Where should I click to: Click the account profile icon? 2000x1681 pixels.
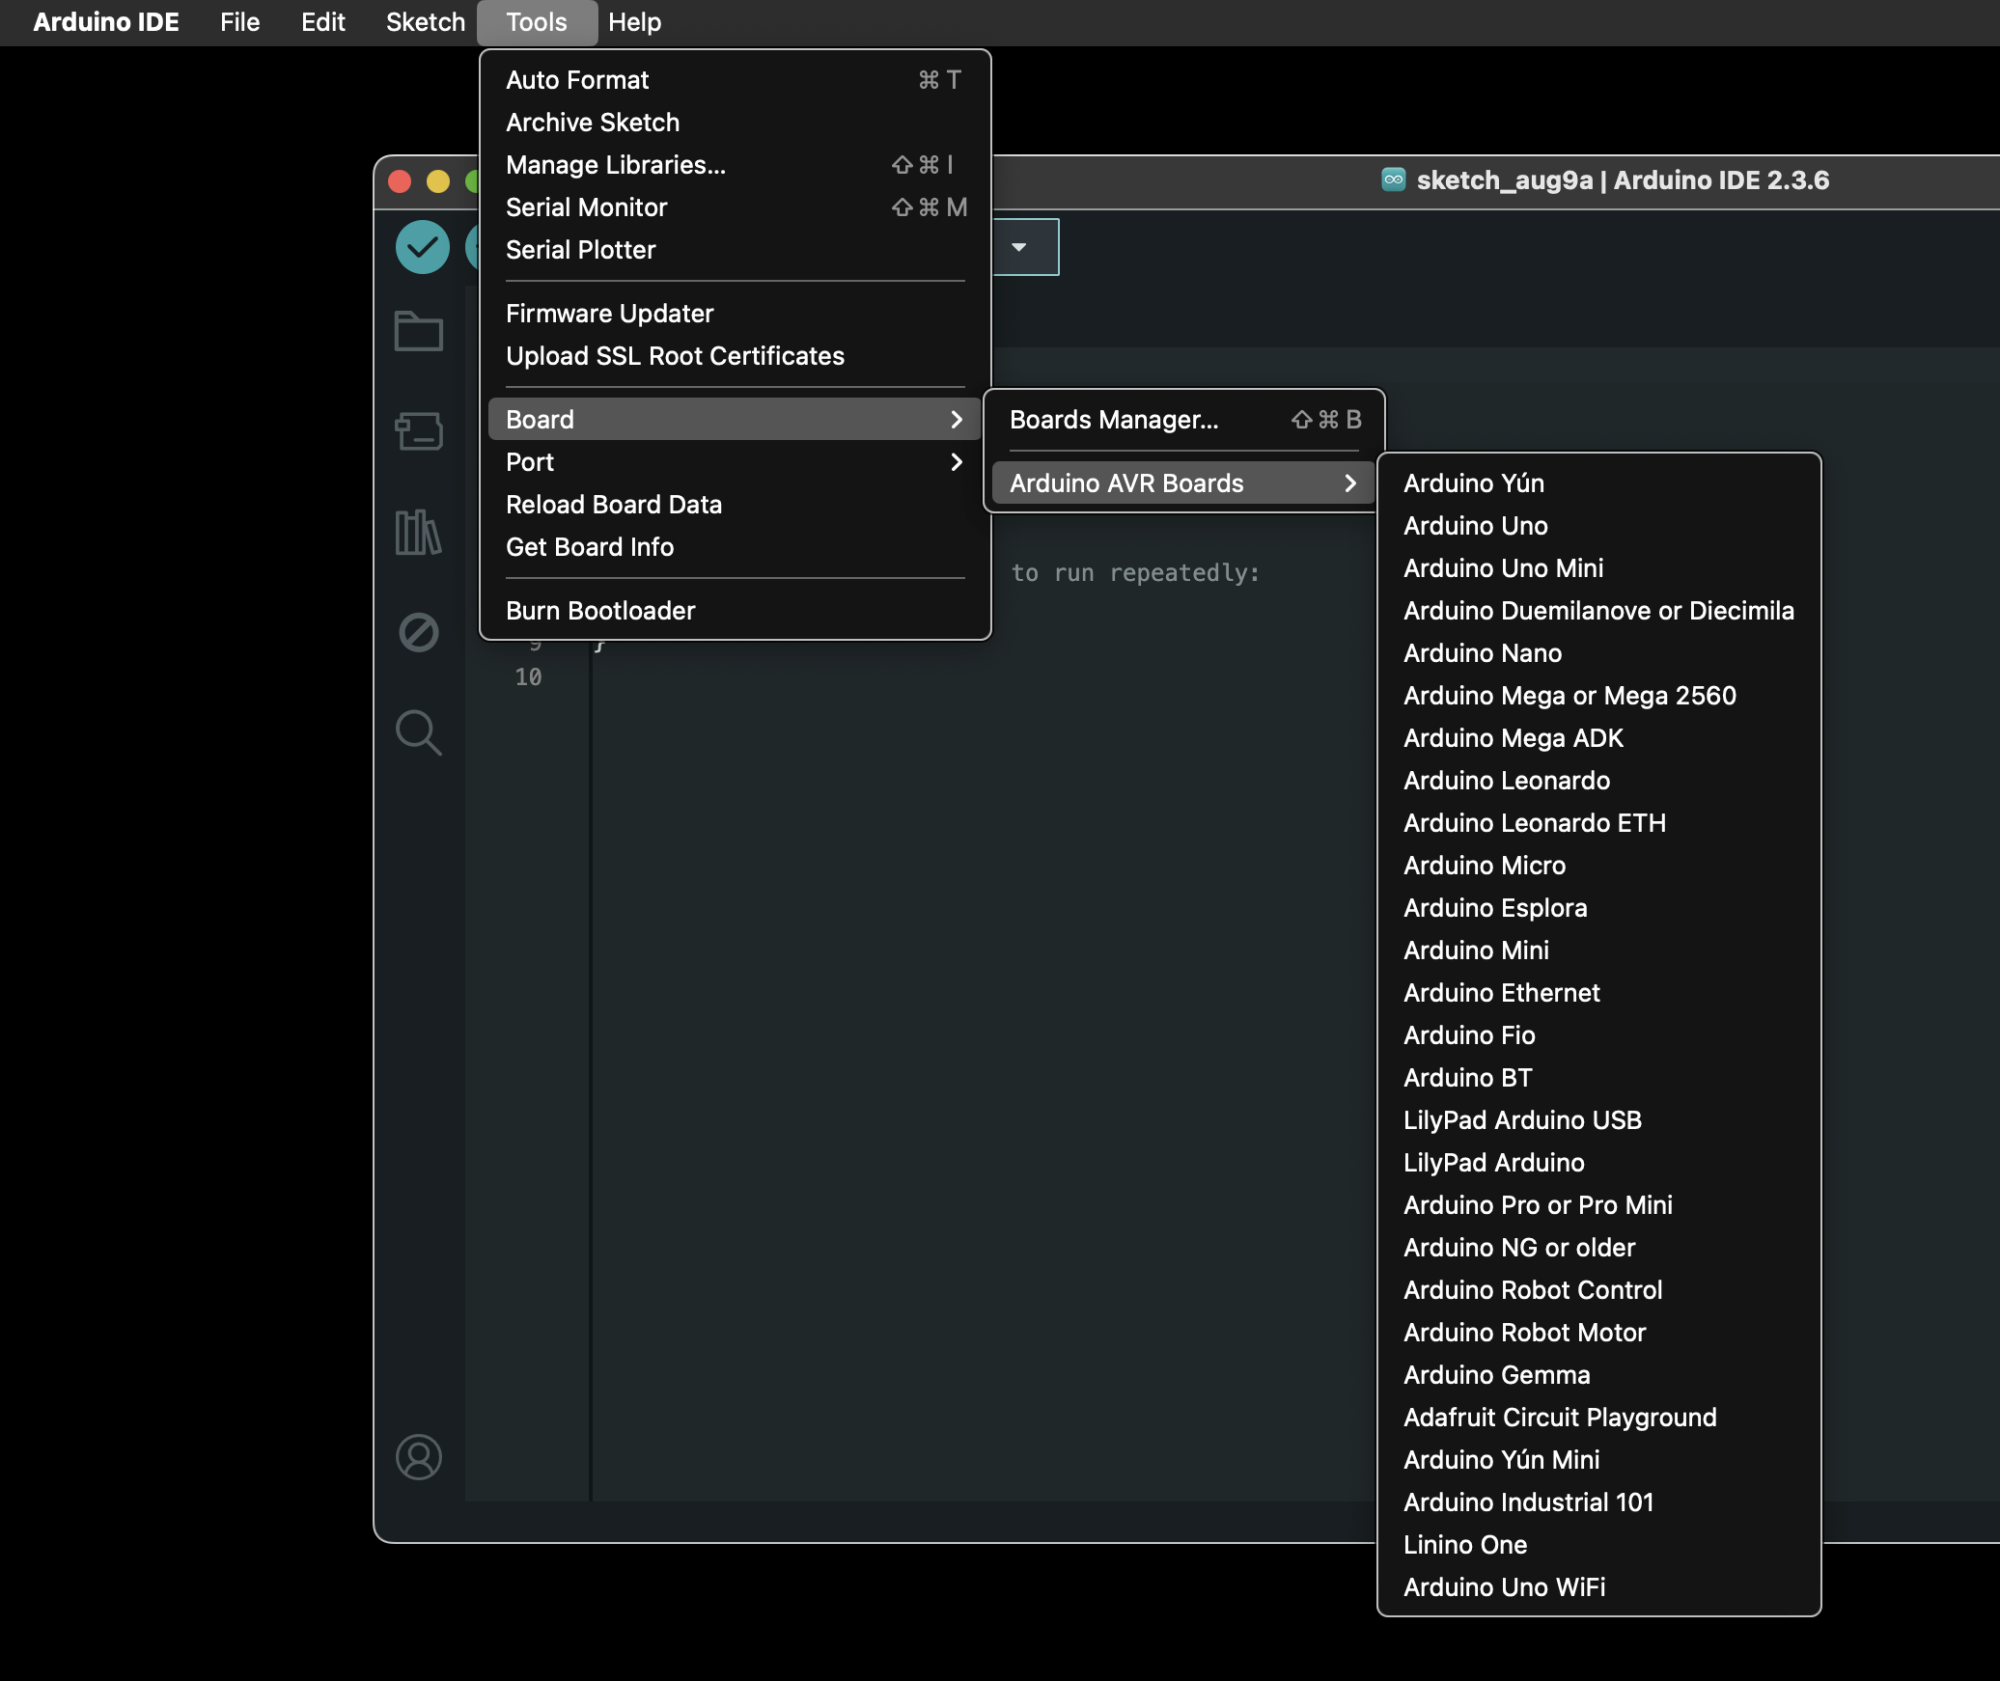[418, 1457]
